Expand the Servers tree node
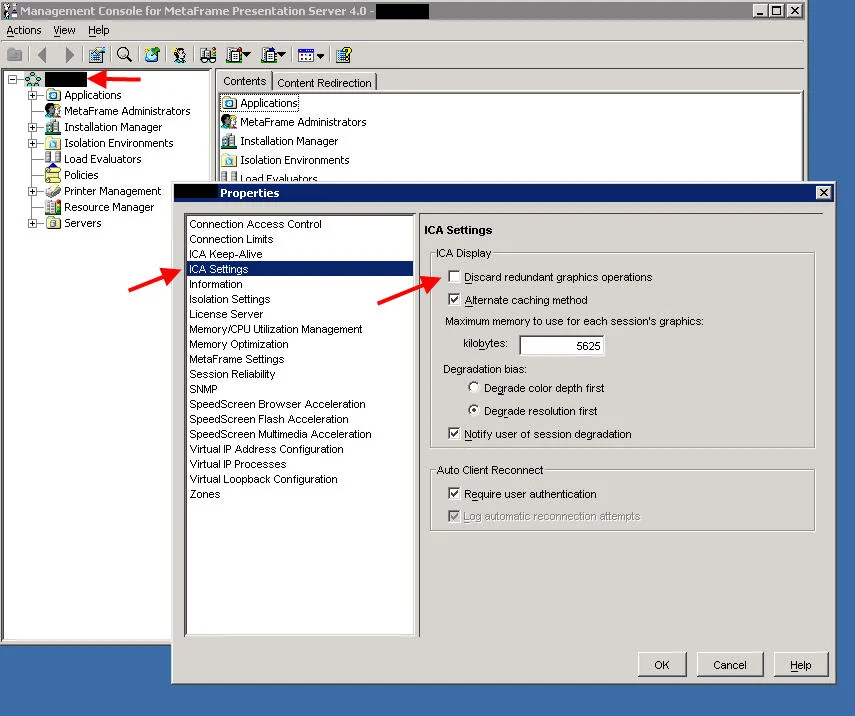 pos(33,224)
